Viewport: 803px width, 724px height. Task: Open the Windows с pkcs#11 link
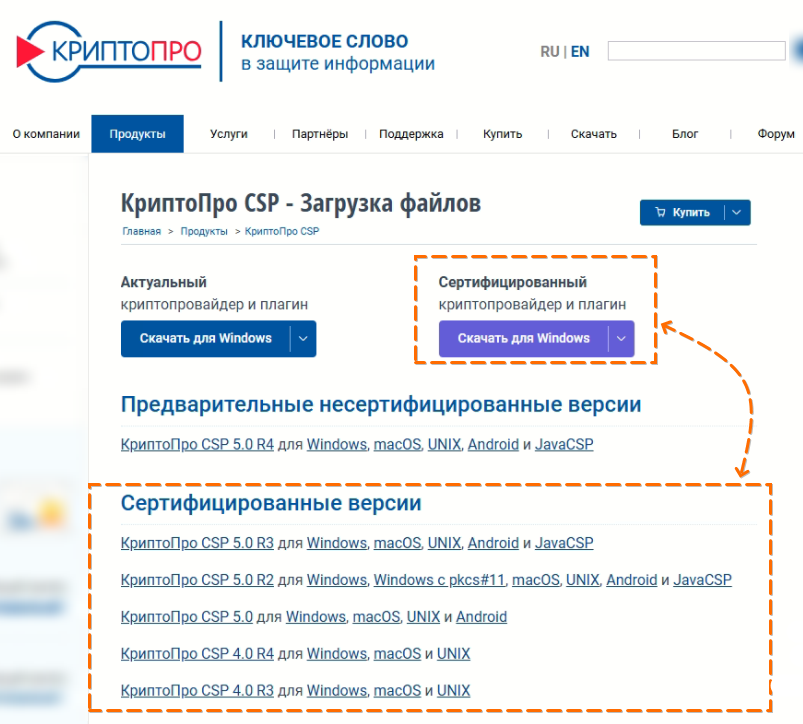pyautogui.click(x=439, y=580)
